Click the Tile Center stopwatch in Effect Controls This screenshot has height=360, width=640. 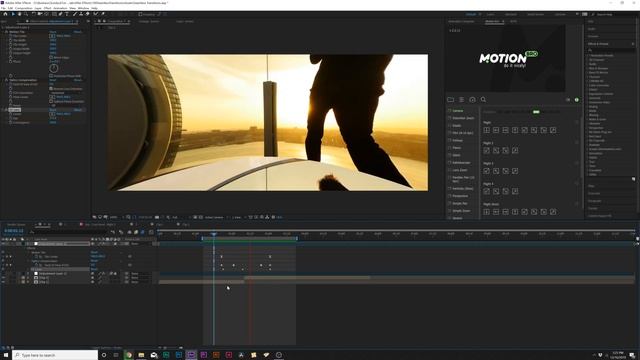coord(11,36)
